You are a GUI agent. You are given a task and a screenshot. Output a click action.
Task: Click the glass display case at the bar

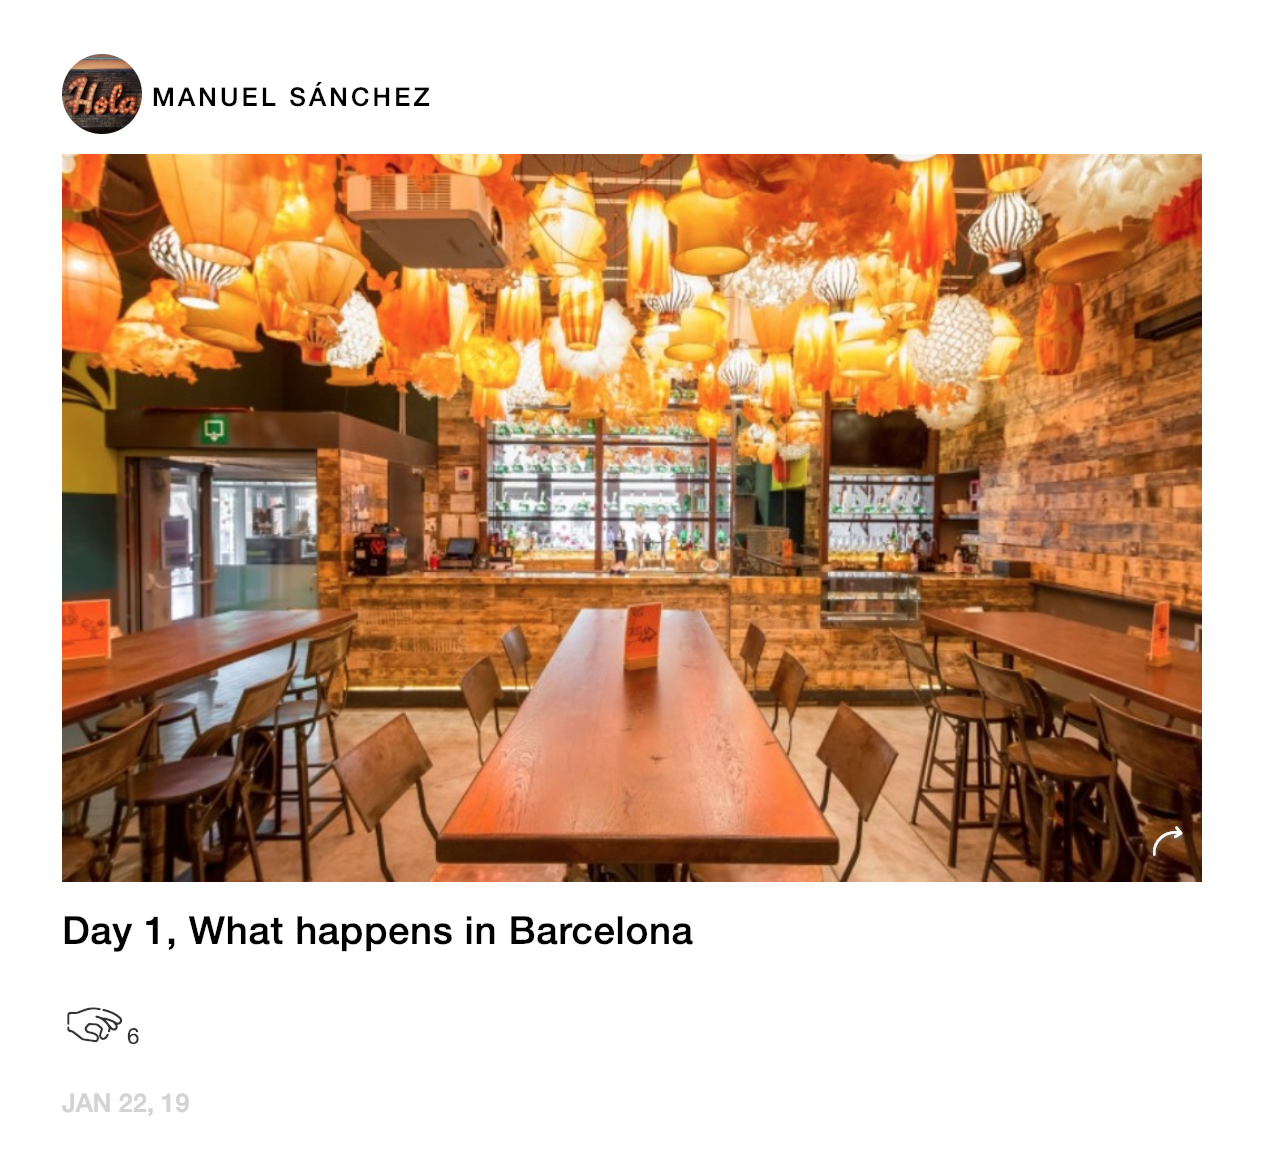870,597
